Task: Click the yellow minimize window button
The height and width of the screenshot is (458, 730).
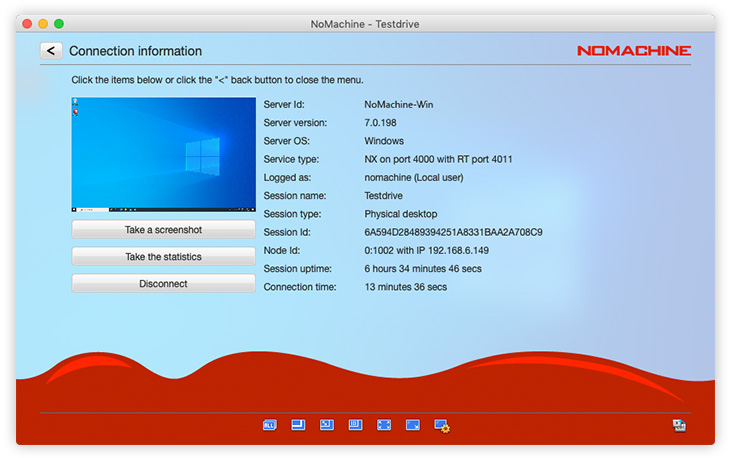Action: [x=43, y=23]
